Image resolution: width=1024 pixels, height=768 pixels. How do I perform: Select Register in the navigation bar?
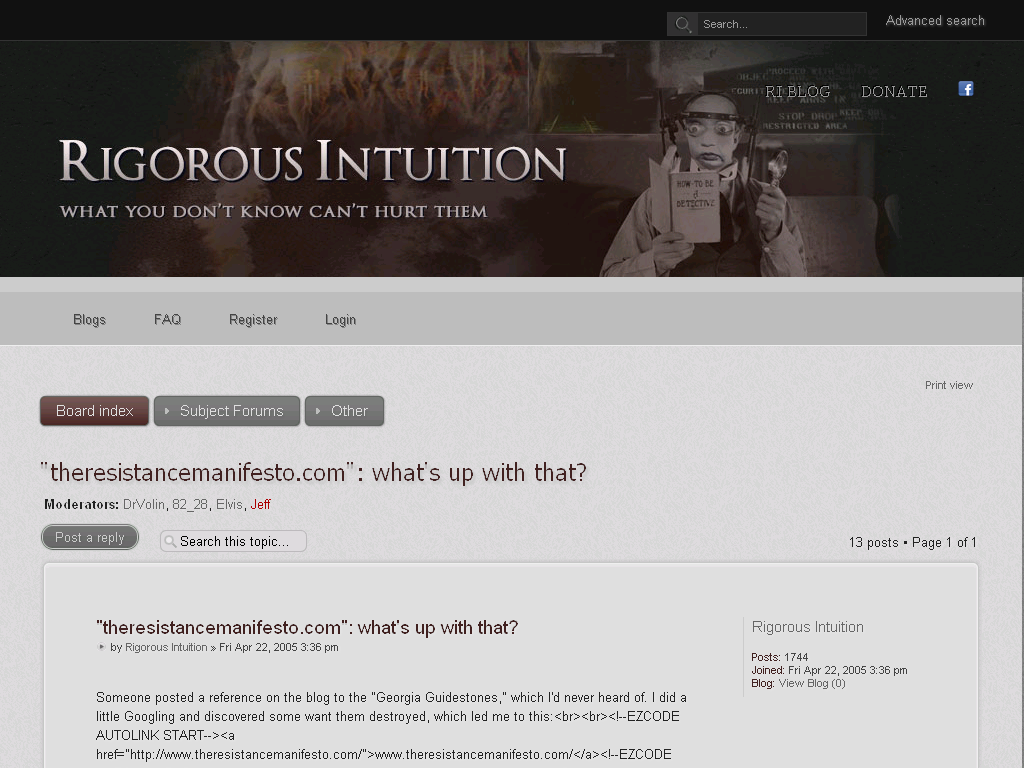(253, 319)
